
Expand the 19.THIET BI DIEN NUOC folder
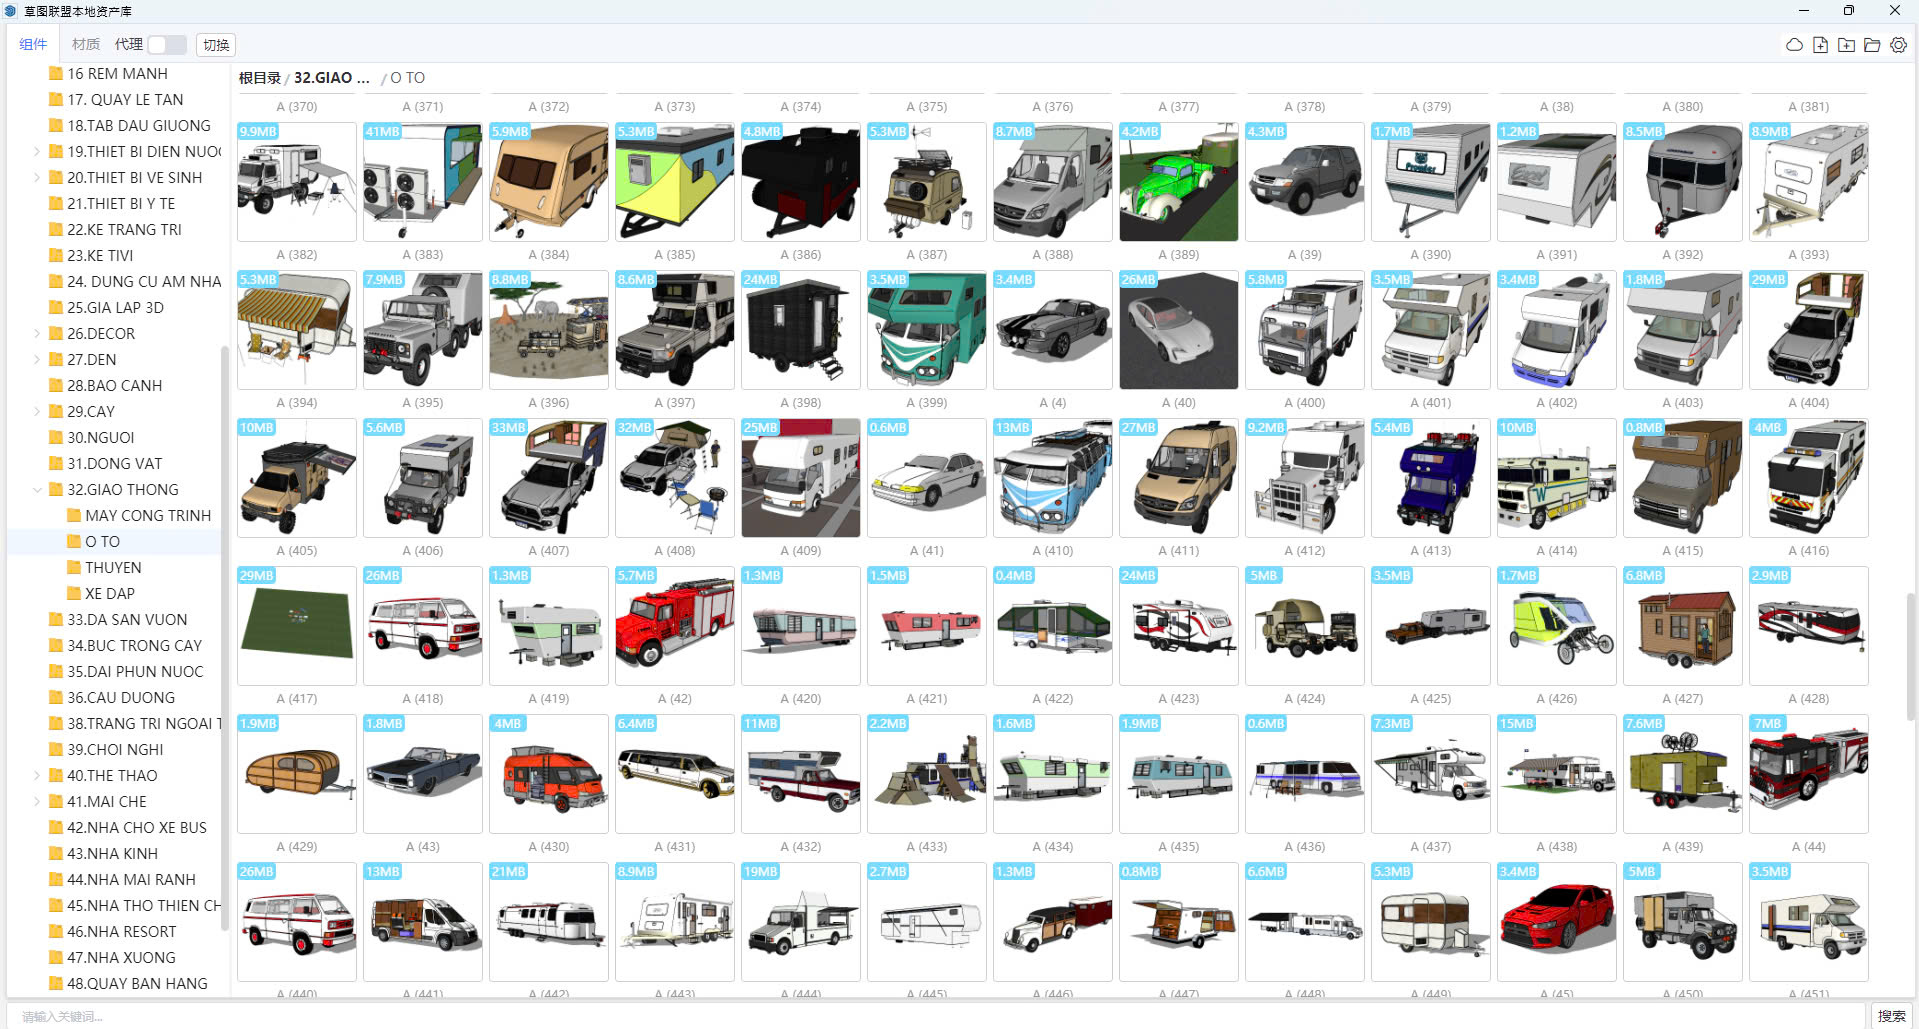click(x=37, y=152)
